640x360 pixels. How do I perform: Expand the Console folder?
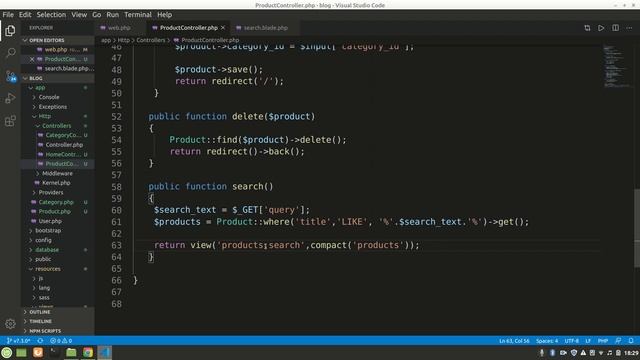49,97
